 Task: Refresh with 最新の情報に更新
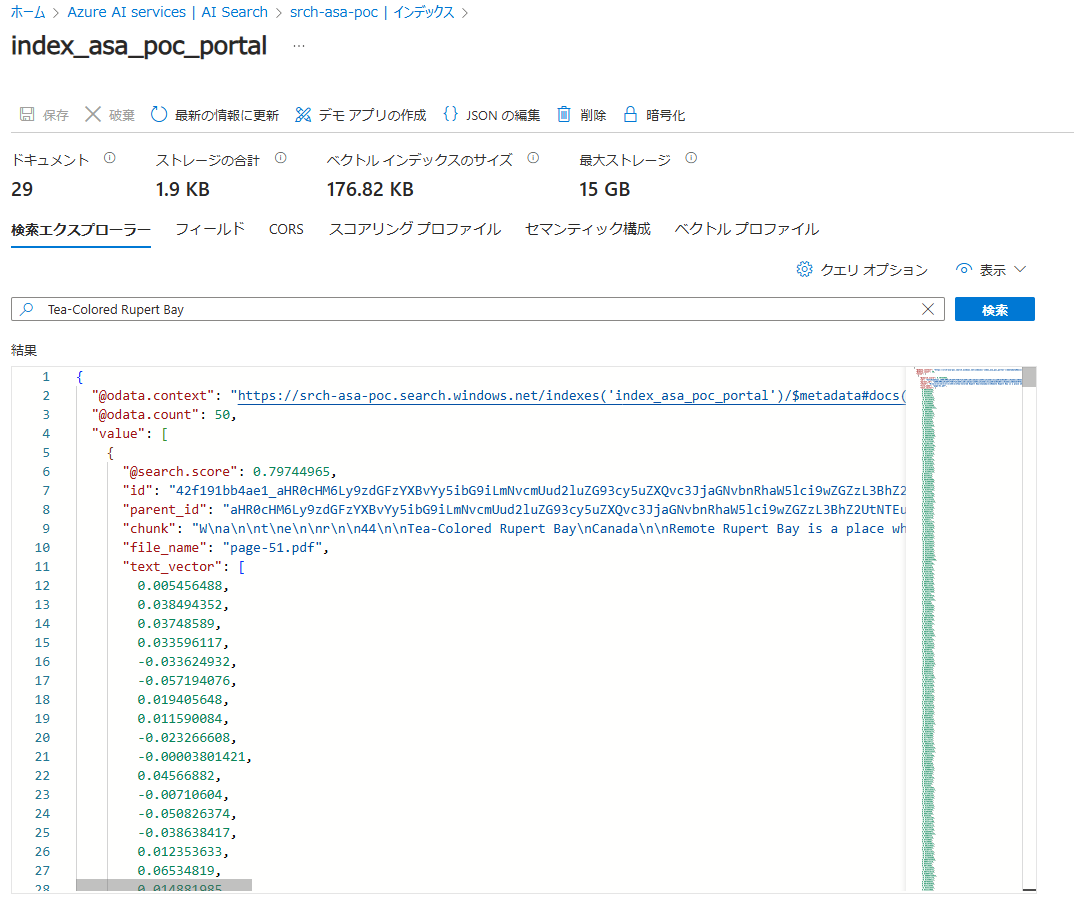tap(159, 114)
